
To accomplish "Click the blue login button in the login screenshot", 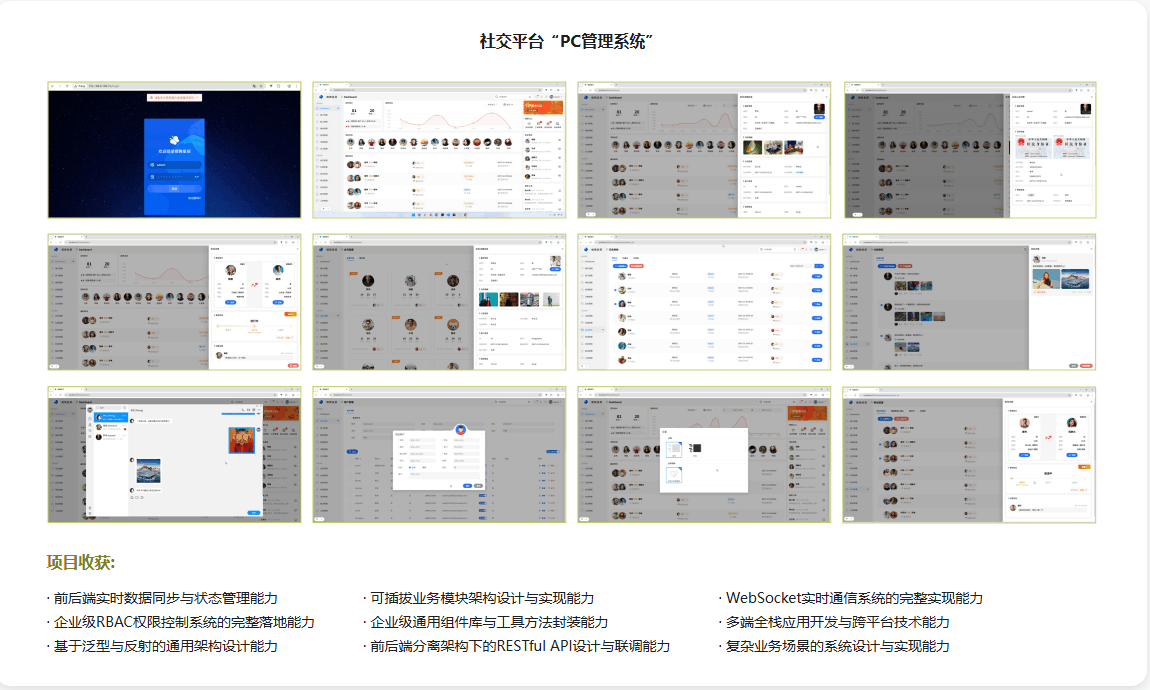I will pyautogui.click(x=174, y=188).
